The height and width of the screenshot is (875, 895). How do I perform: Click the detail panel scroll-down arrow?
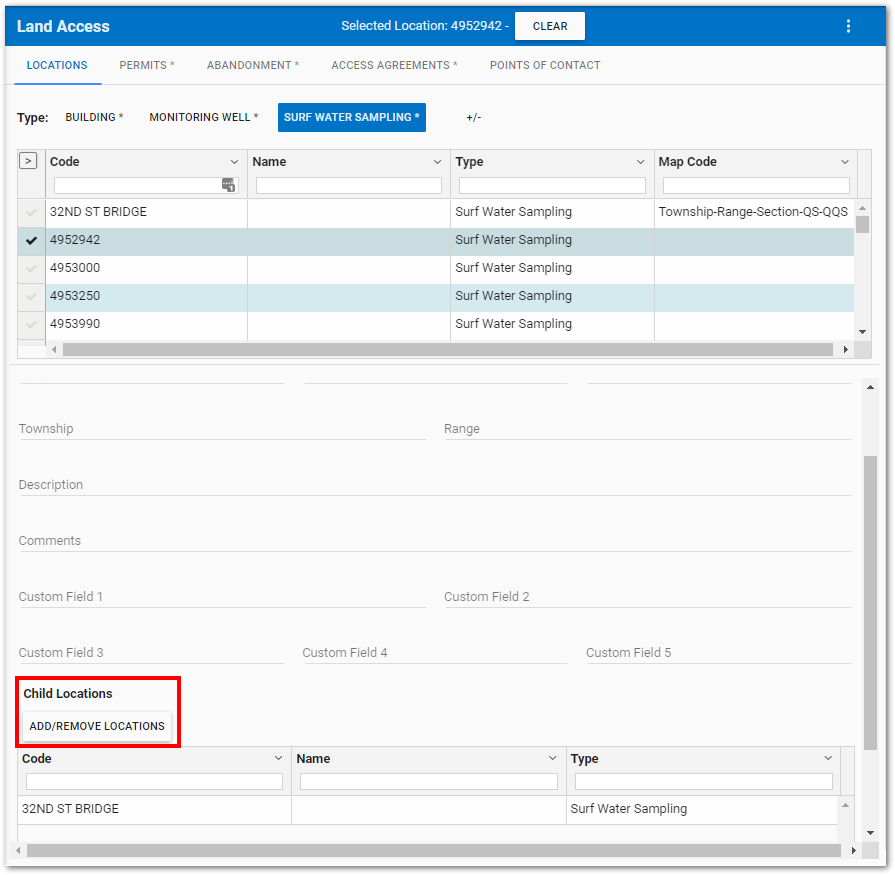tap(869, 831)
